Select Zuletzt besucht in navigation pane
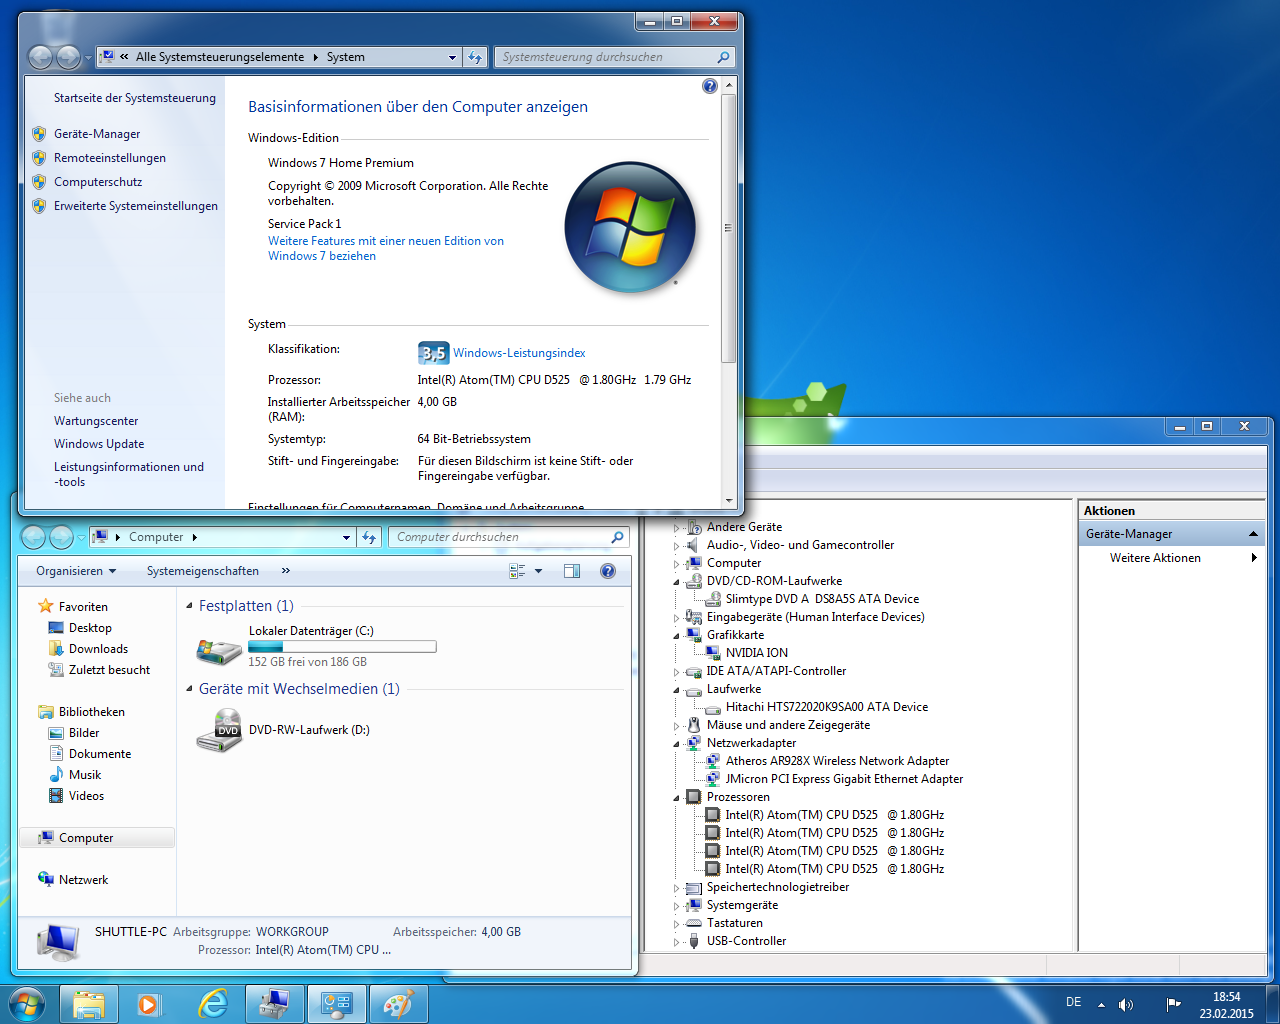Viewport: 1280px width, 1024px height. (x=109, y=670)
